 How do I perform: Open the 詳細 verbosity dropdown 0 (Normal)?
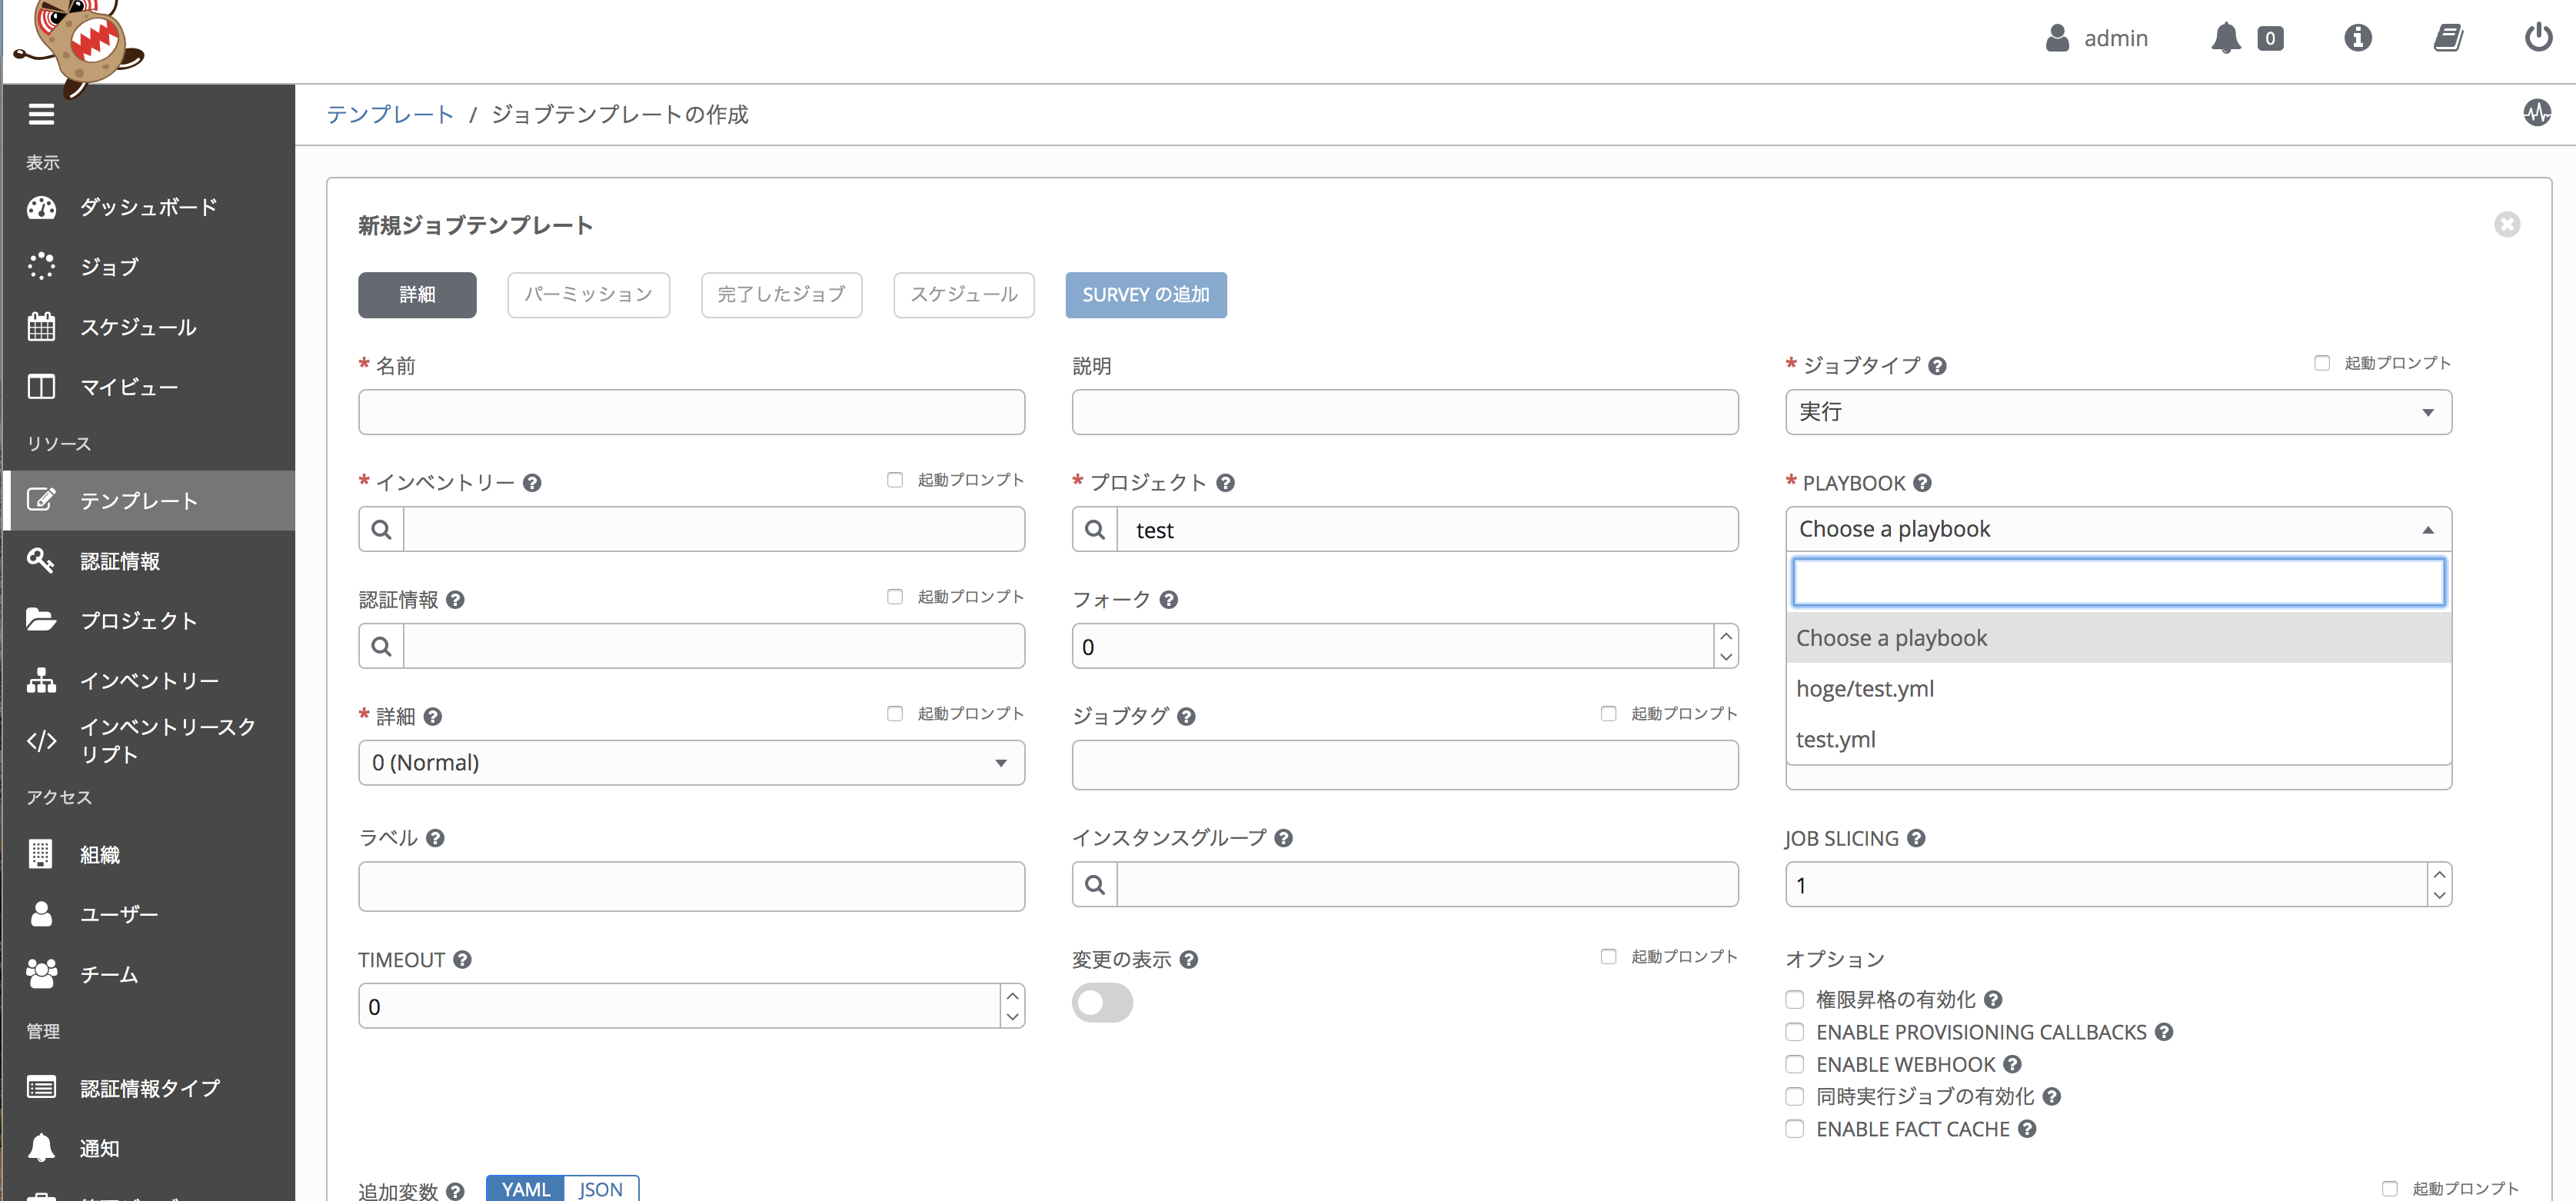click(x=690, y=763)
